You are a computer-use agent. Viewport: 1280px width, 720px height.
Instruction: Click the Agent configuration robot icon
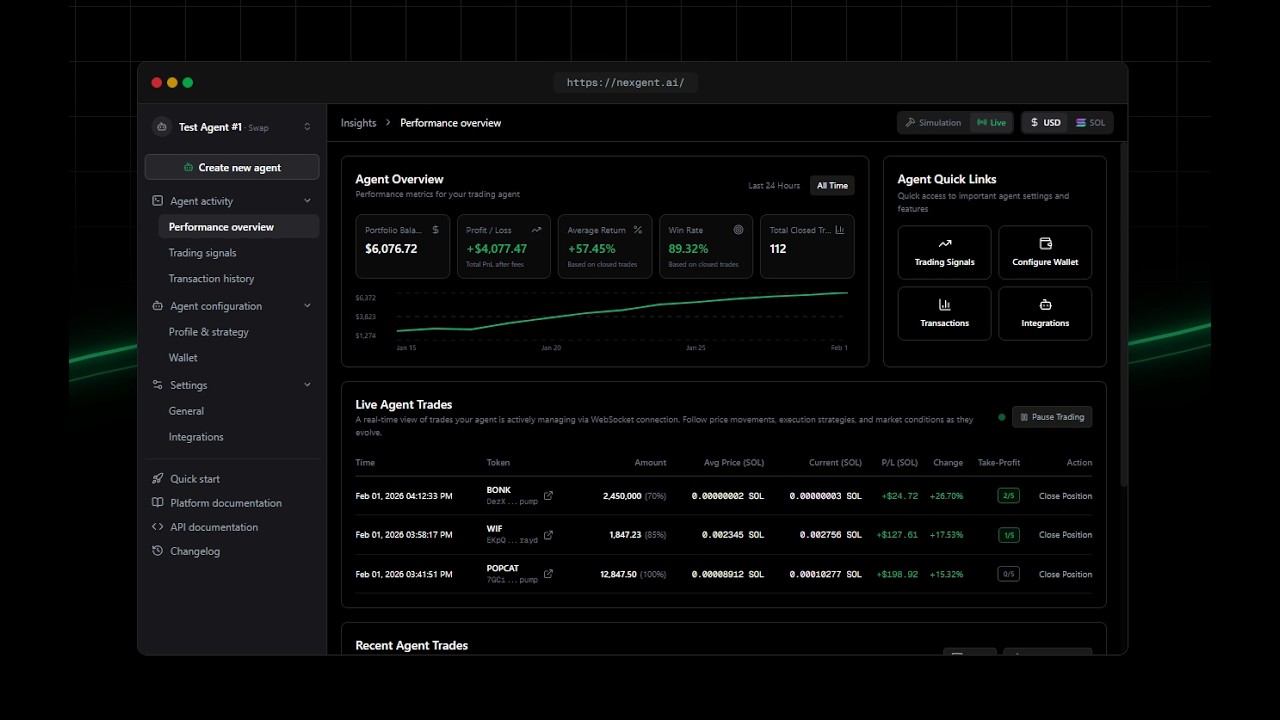[157, 306]
